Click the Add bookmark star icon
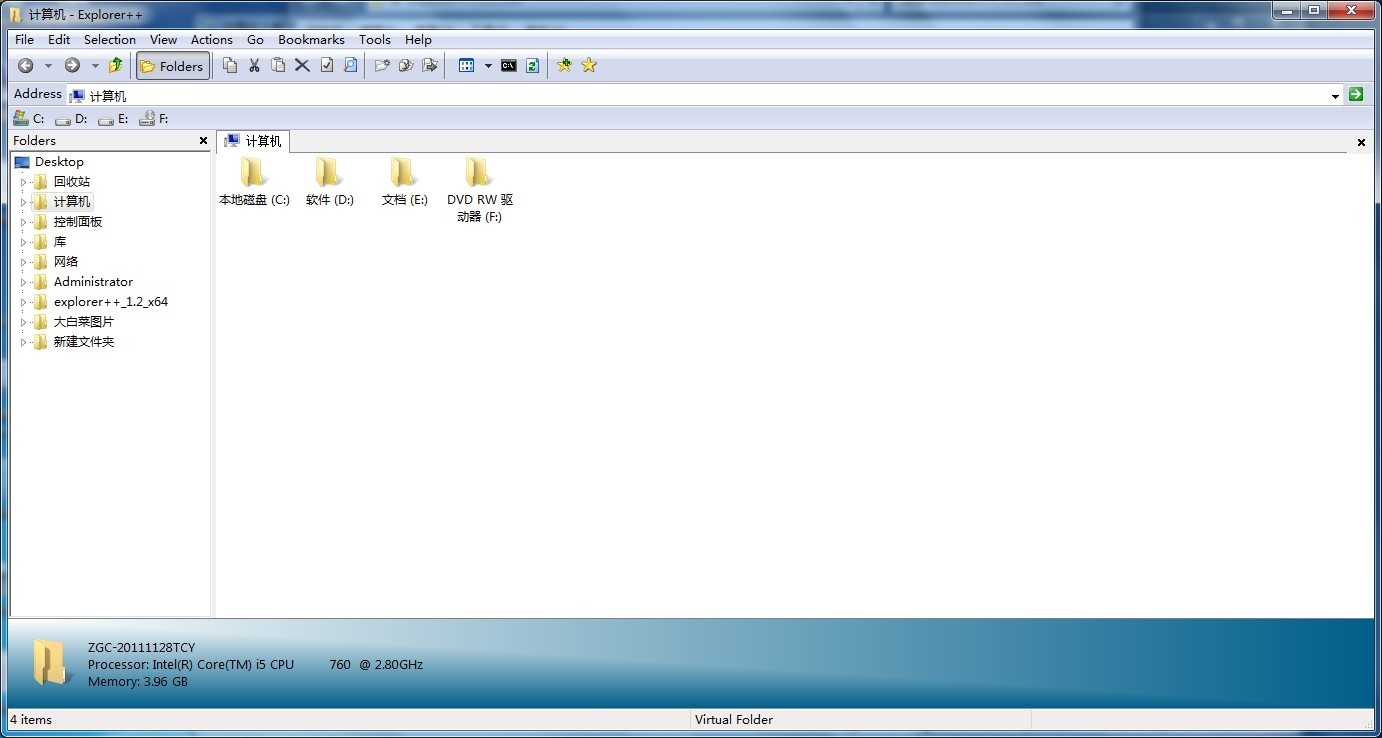Screen dimensions: 1382x738 [565, 66]
